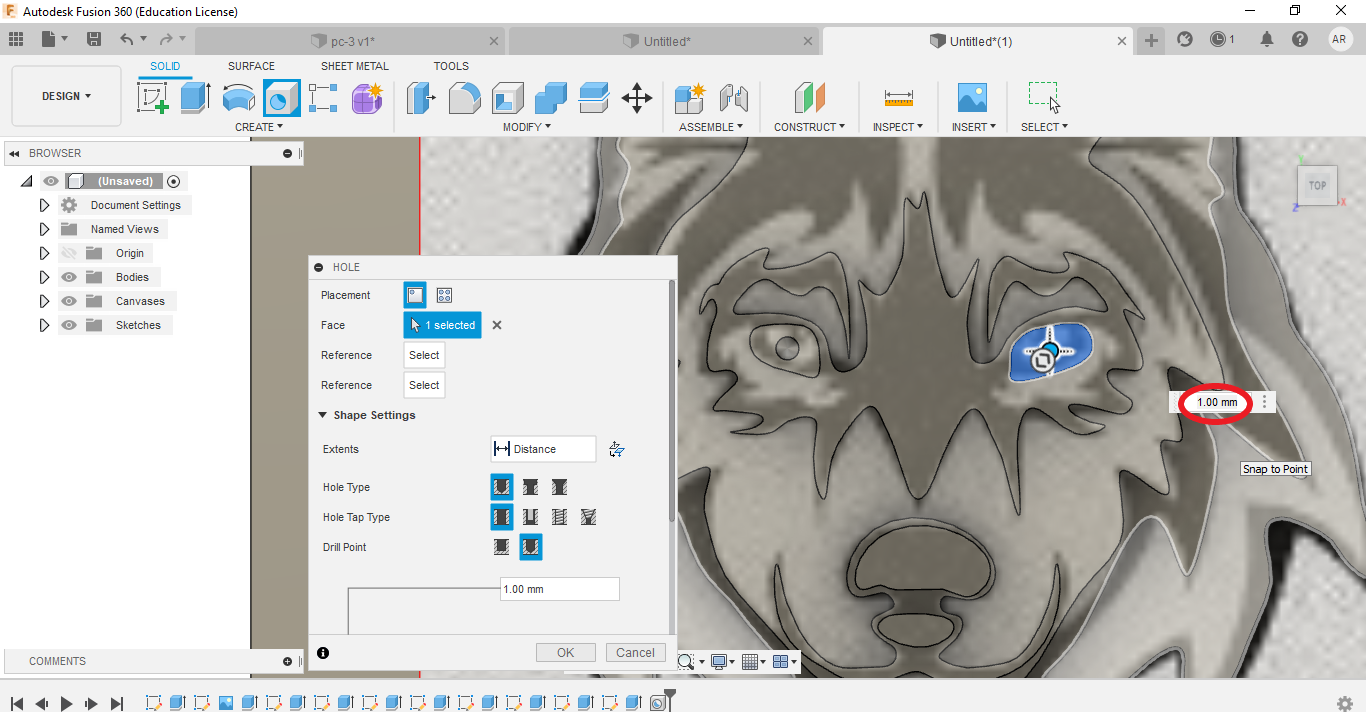1366x712 pixels.
Task: Open the ASSEMBLE dropdown menu
Action: (711, 127)
